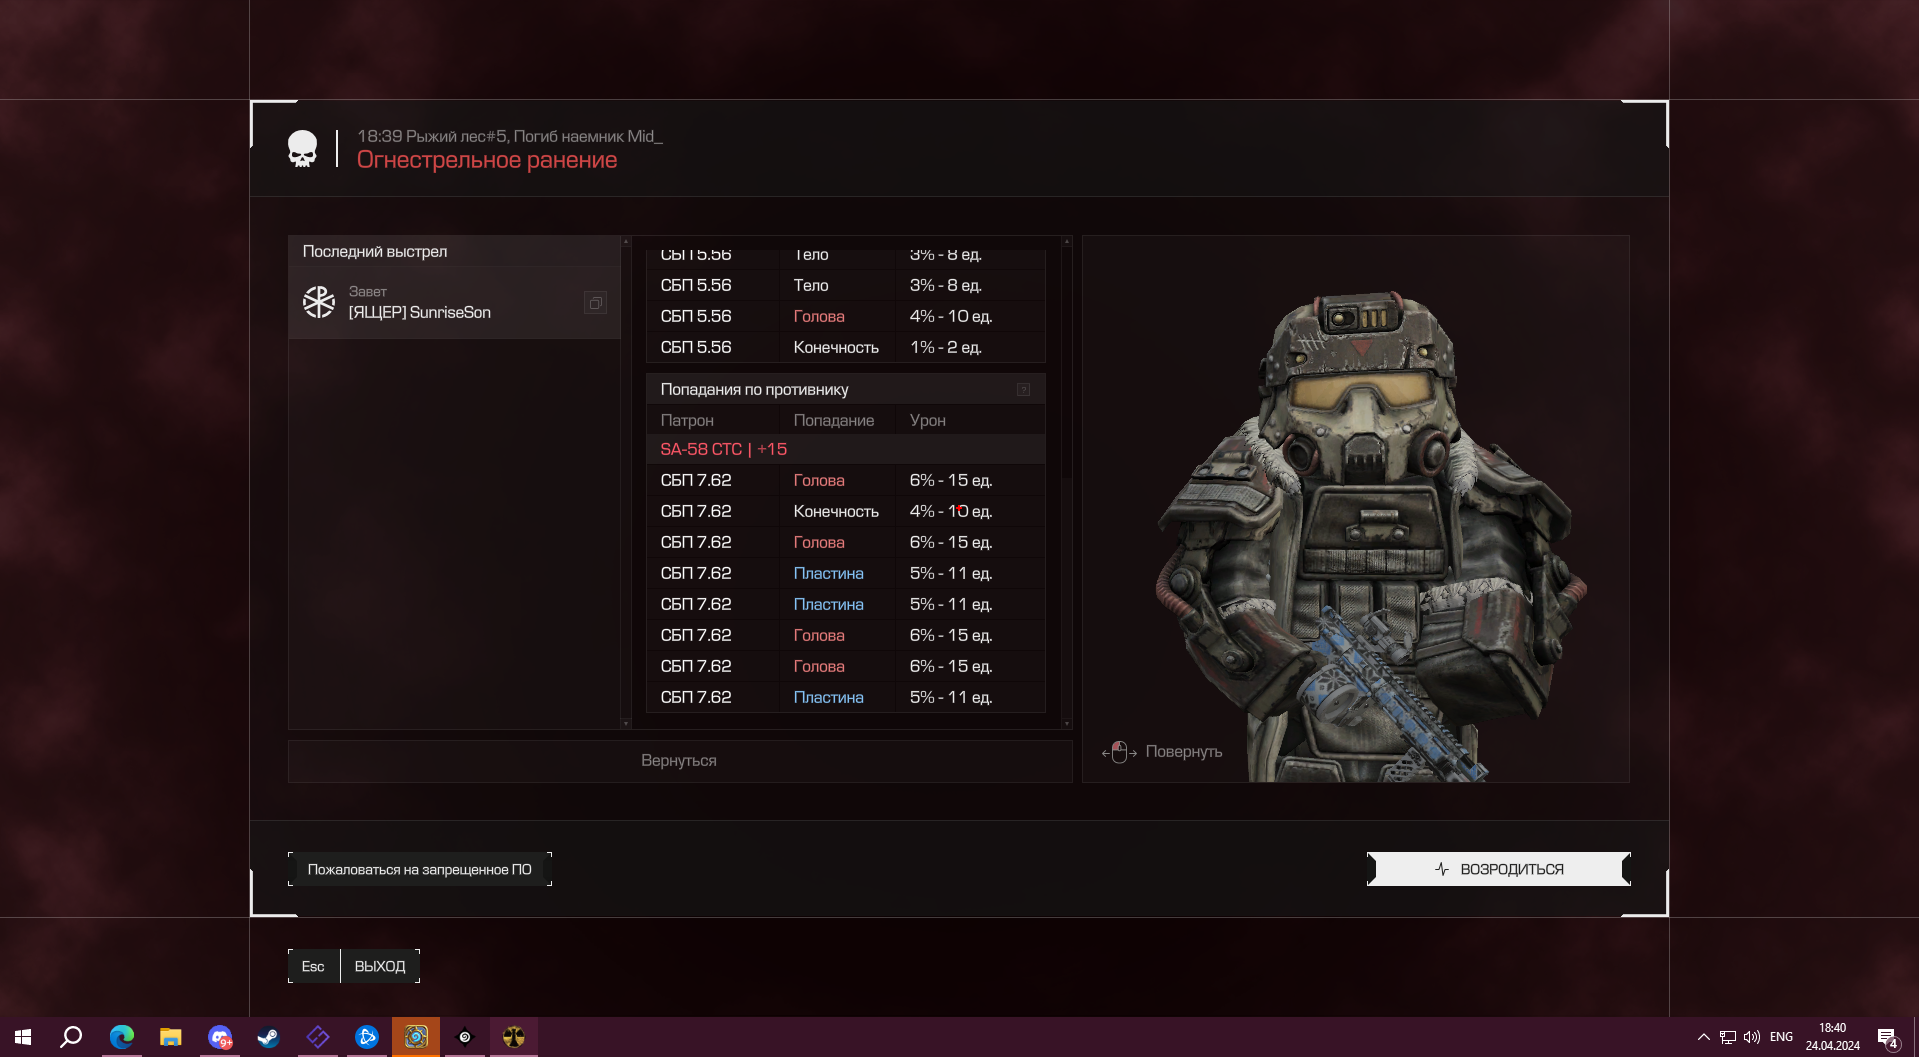Open the purple diamond launcher taskbar icon

tap(318, 1037)
